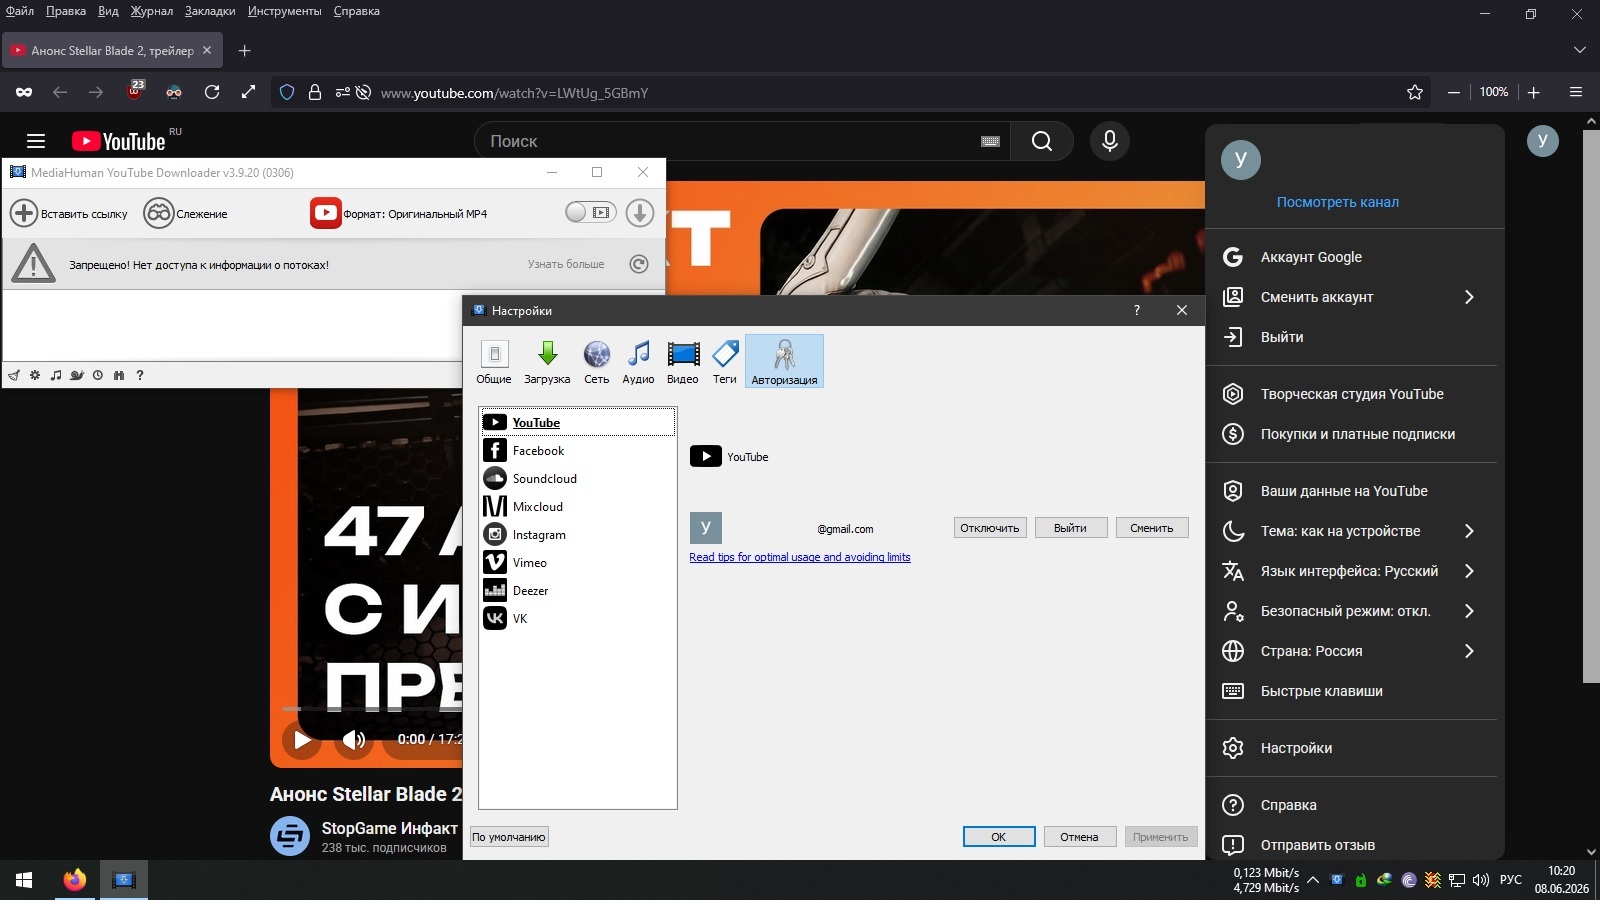Open the Windows Start button

[x=24, y=880]
